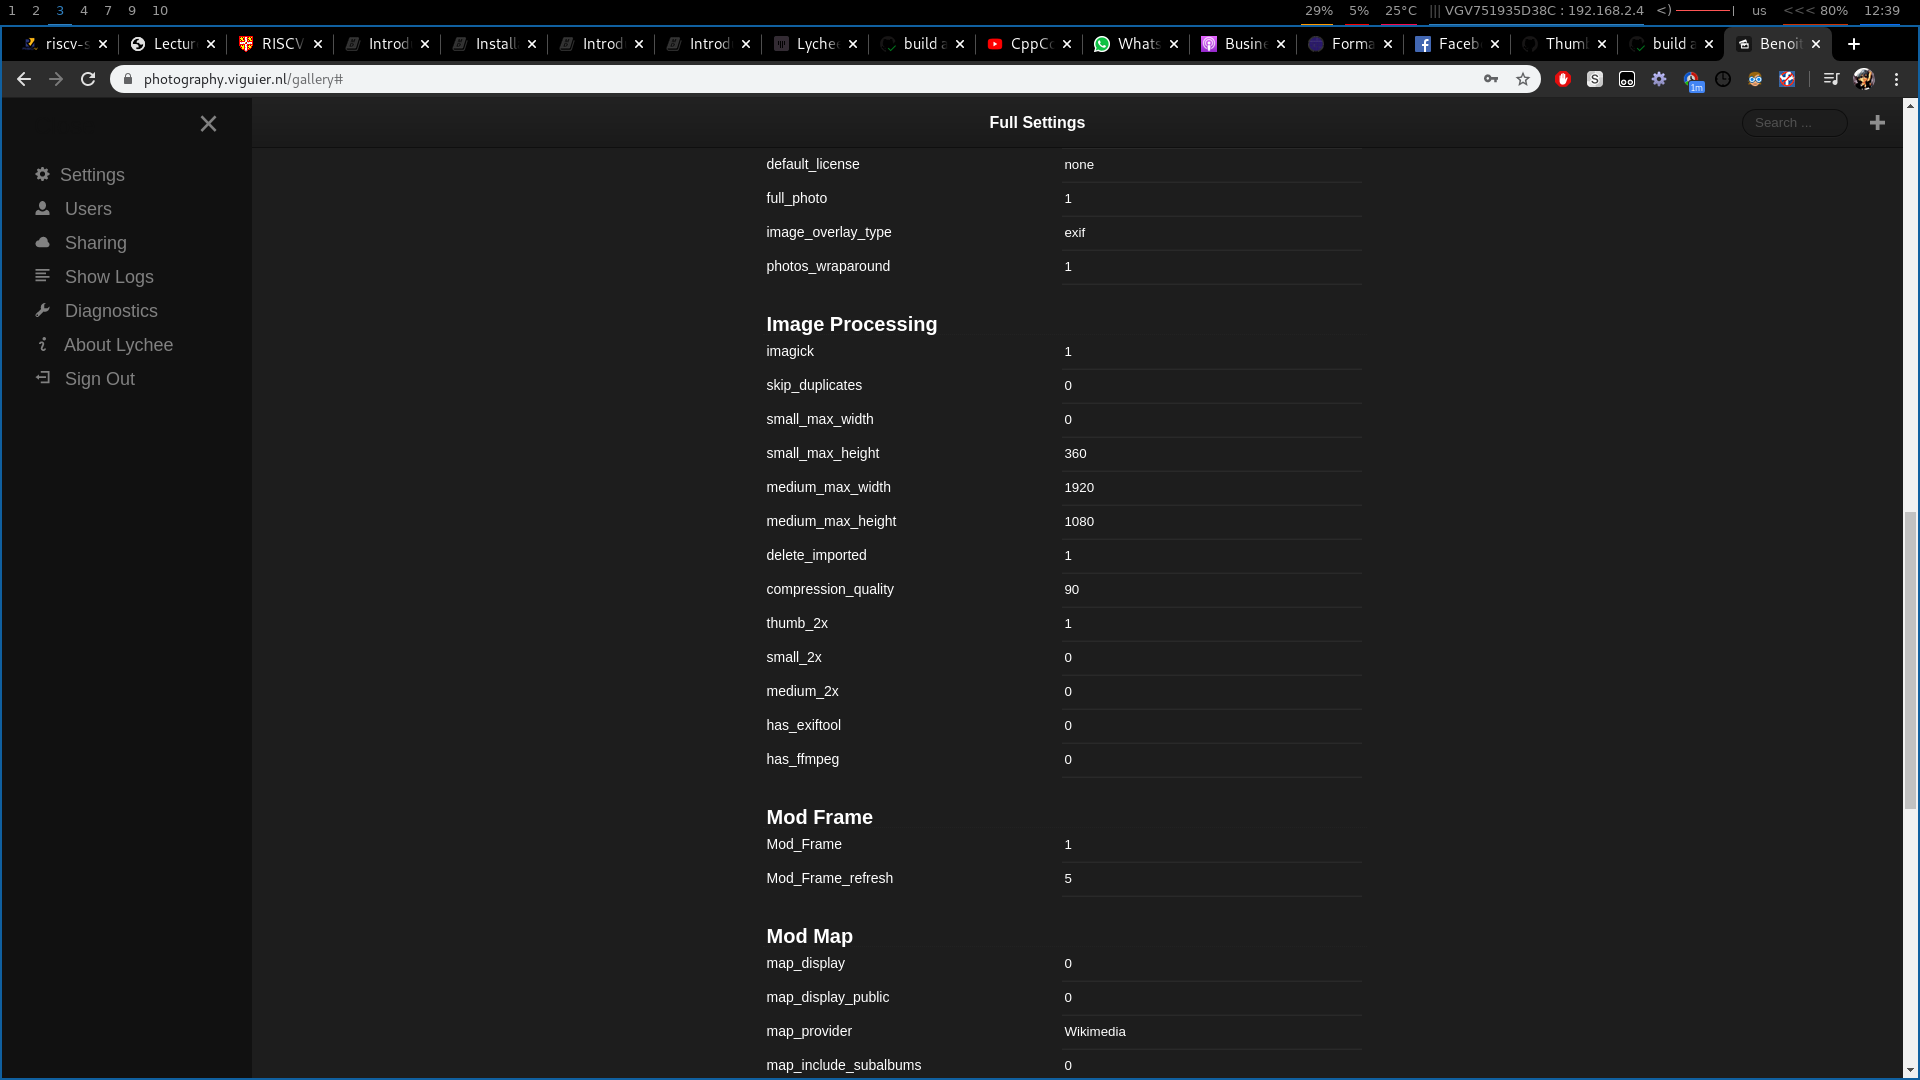The width and height of the screenshot is (1920, 1080).
Task: Click the media controls playlist icon
Action: point(1831,79)
